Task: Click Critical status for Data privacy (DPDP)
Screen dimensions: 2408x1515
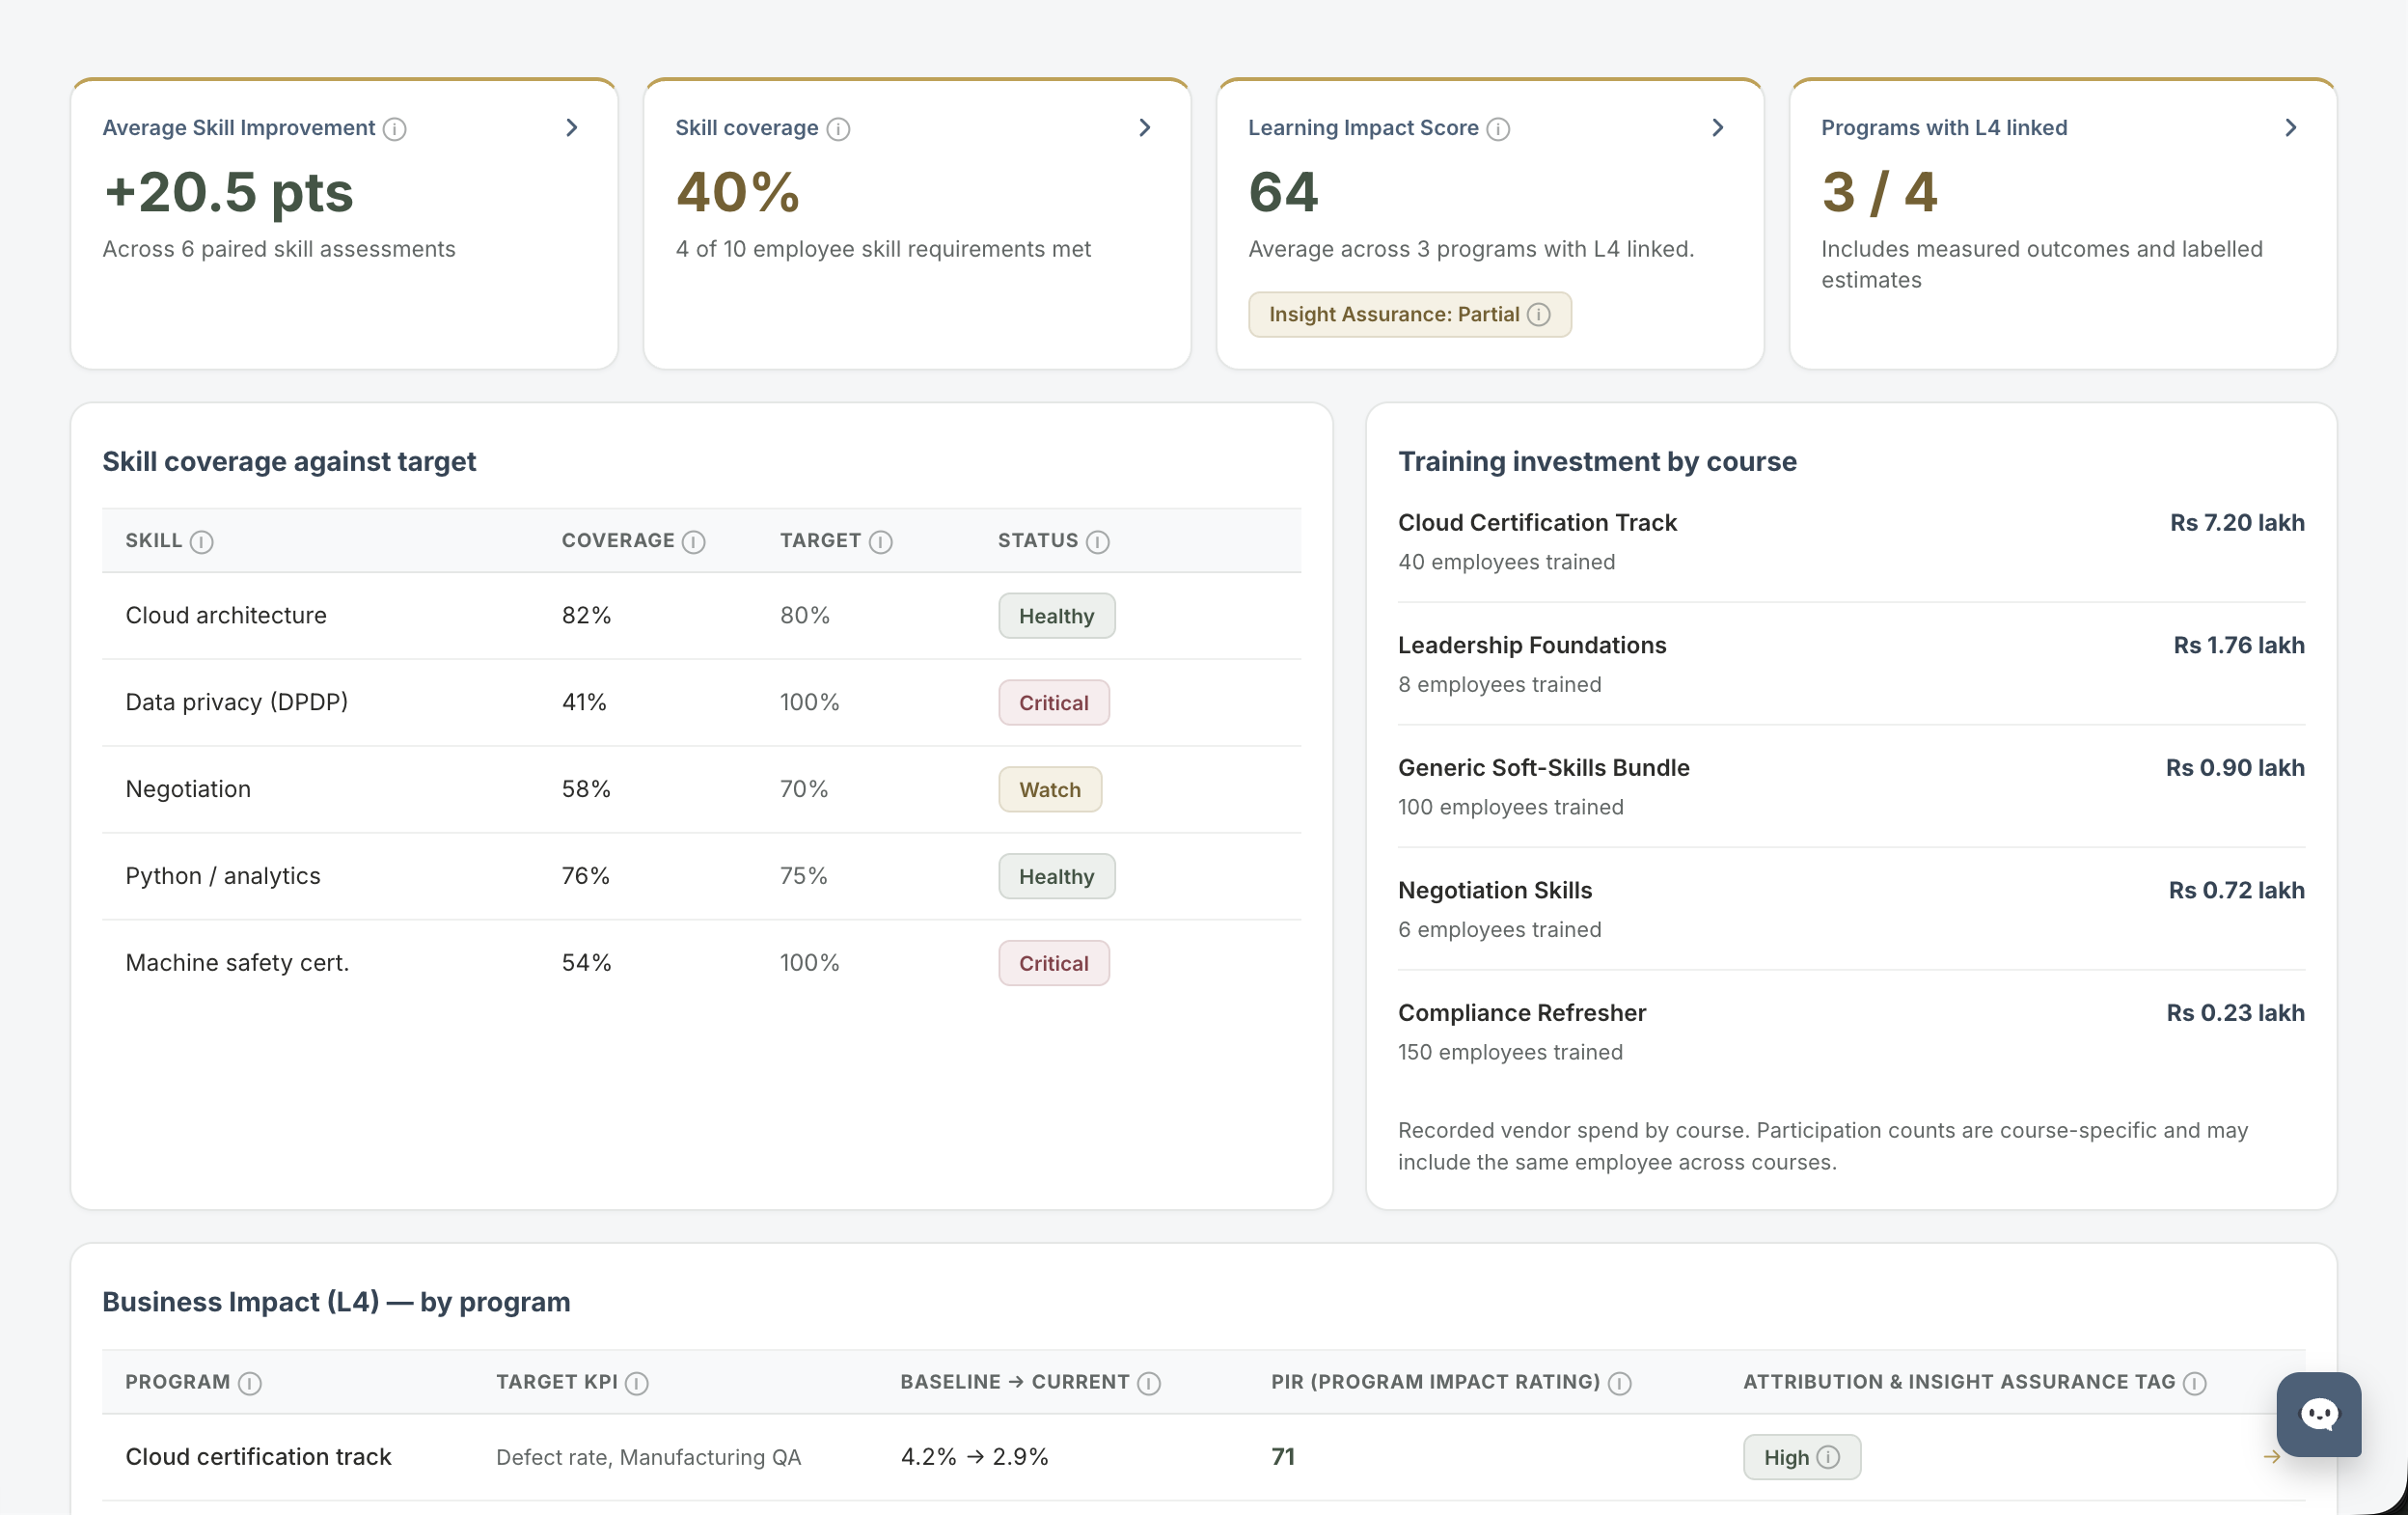Action: click(1054, 703)
